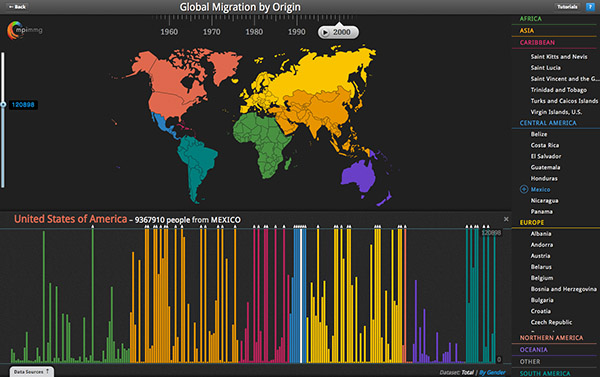Click the vertical scale slider handle
The height and width of the screenshot is (377, 600).
(3, 104)
